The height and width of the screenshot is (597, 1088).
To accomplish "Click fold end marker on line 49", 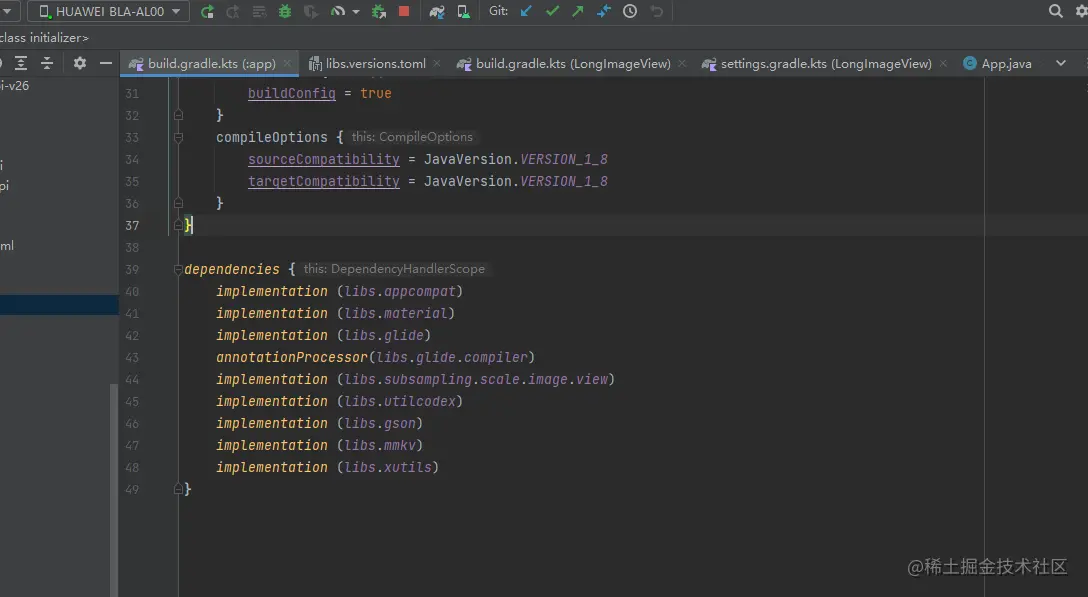I will click(x=178, y=489).
